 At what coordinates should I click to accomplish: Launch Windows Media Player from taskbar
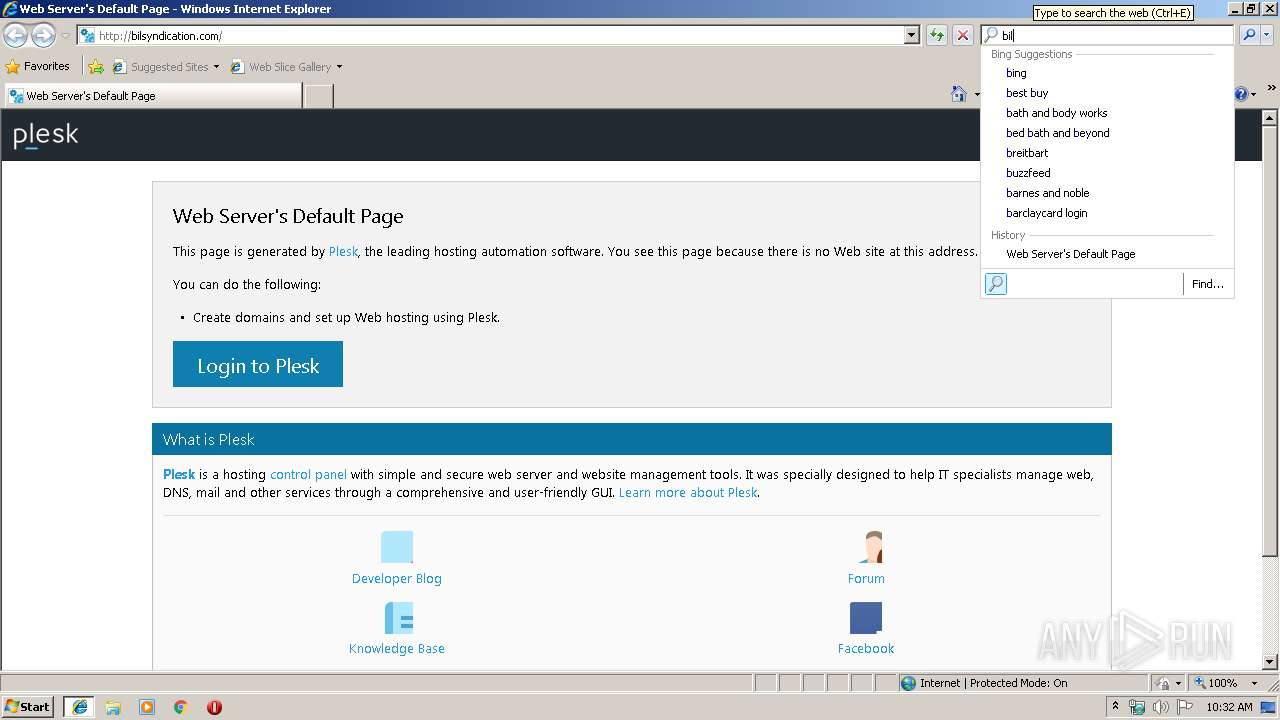coord(147,707)
